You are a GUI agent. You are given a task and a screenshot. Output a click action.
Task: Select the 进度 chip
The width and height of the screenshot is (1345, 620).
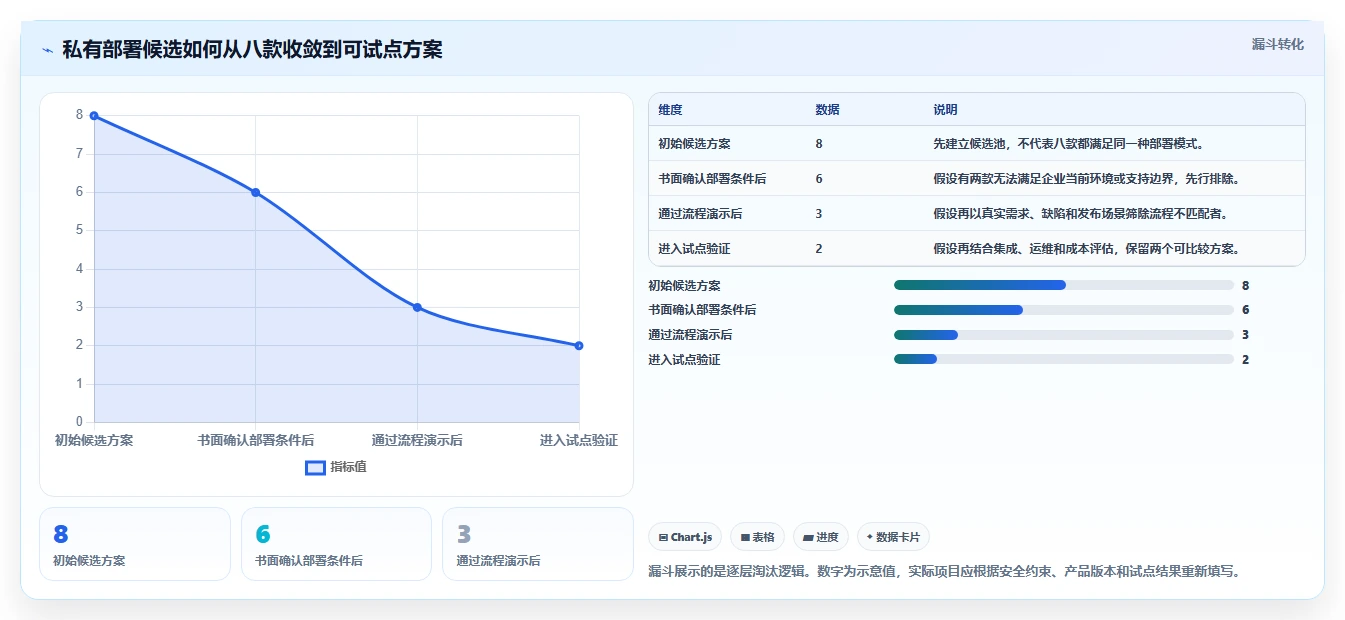click(x=821, y=537)
